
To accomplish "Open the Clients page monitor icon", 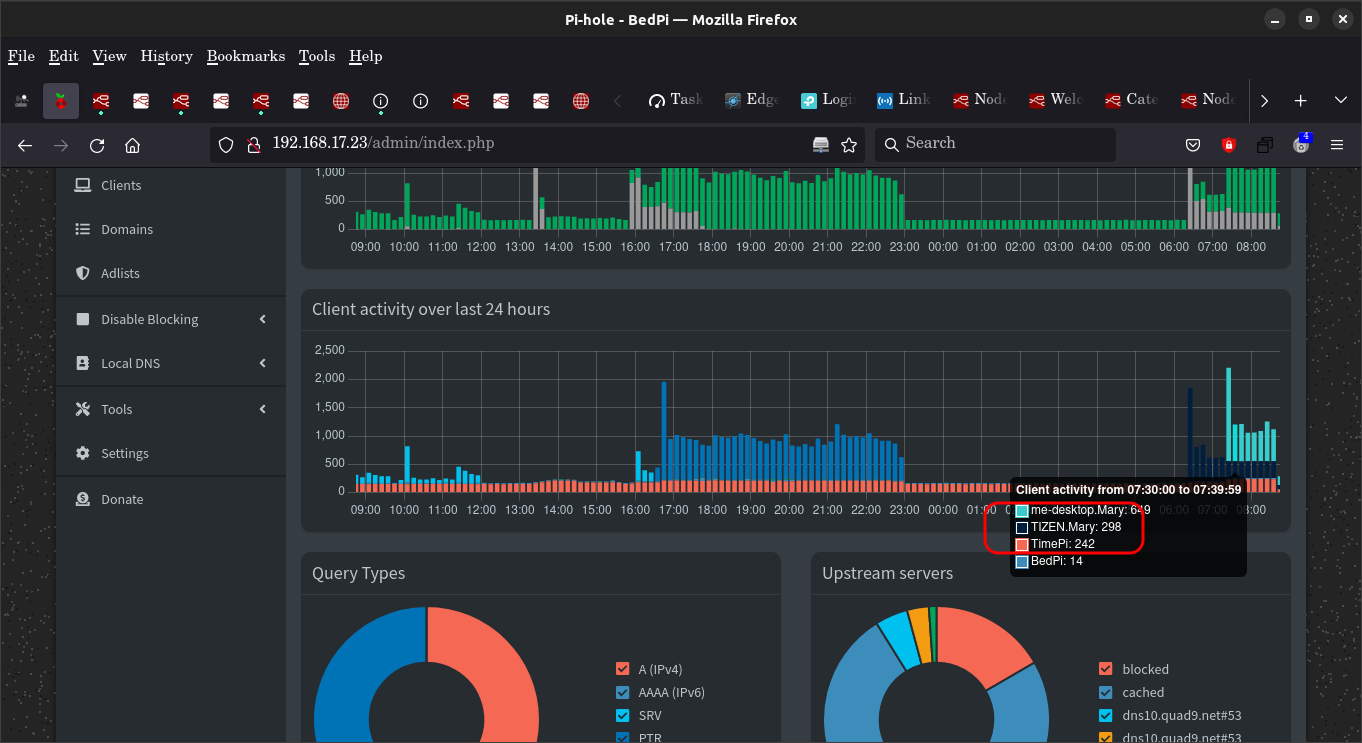I will (83, 185).
